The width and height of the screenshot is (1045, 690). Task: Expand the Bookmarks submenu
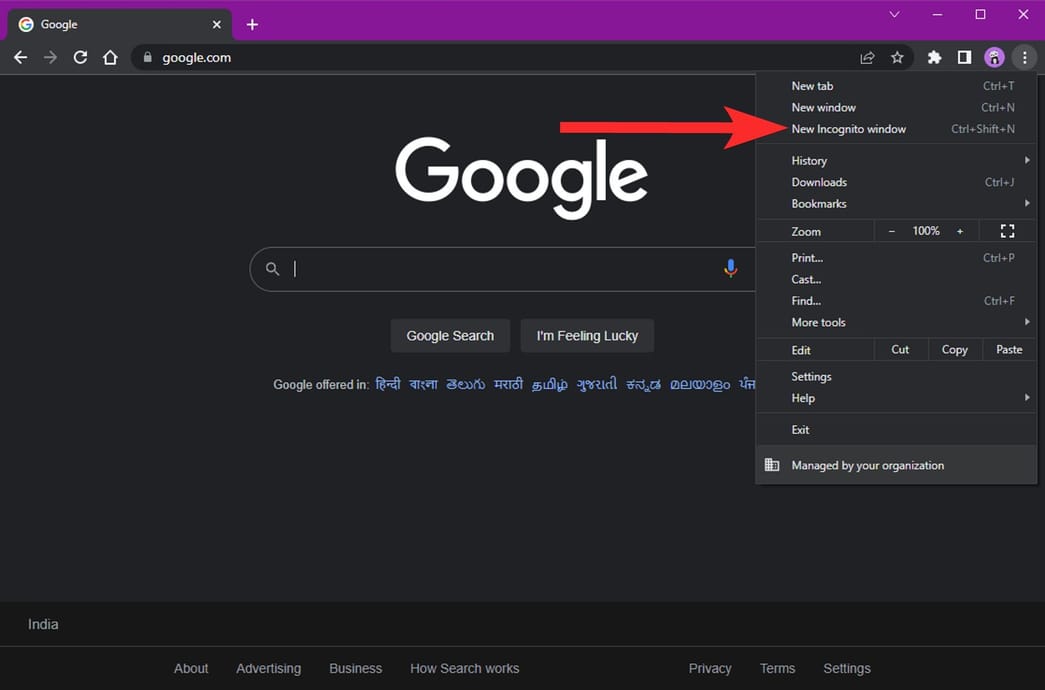pos(818,203)
